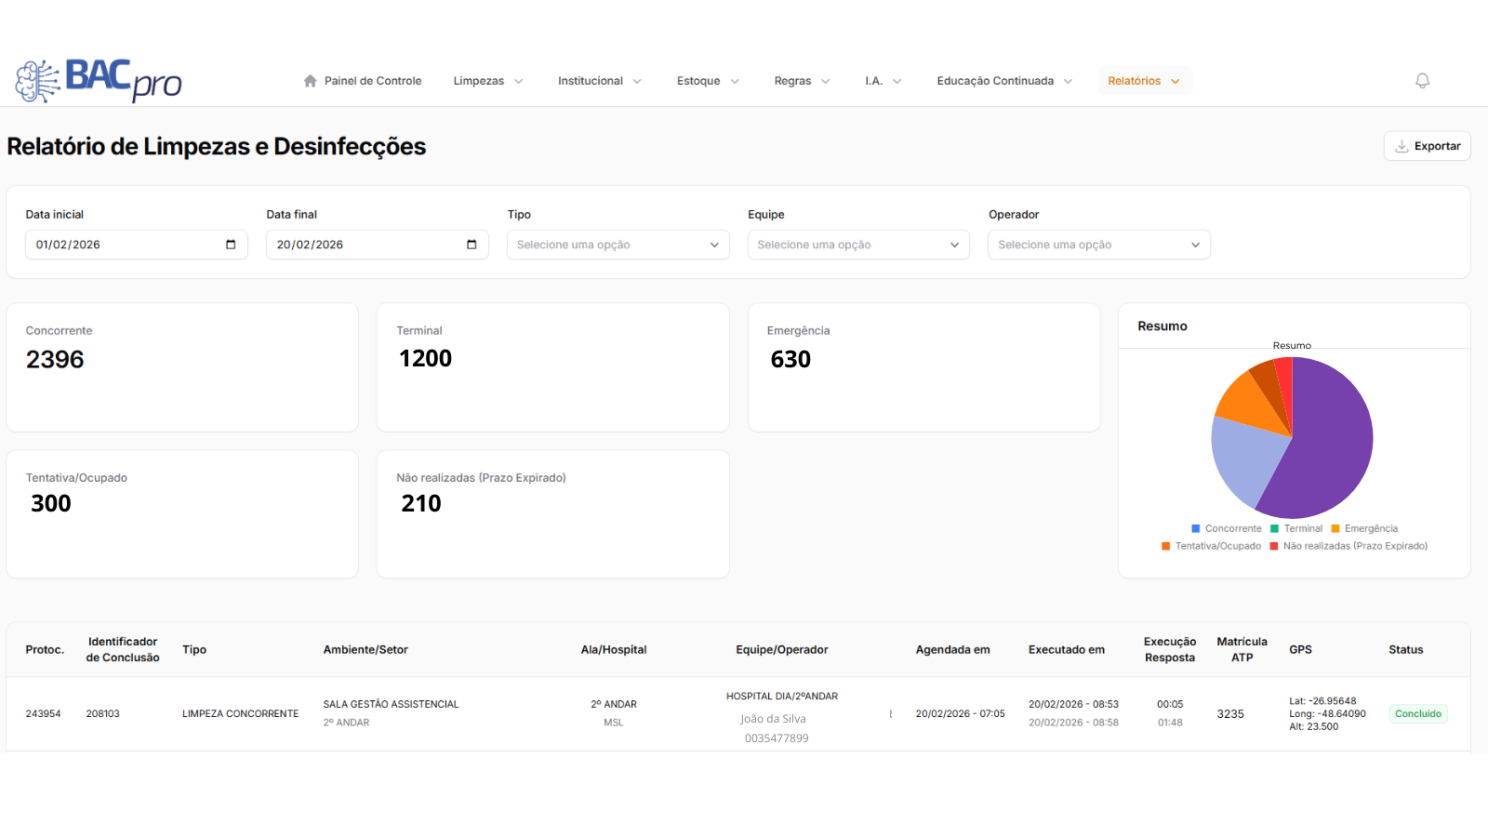The image size is (1488, 837).
Task: Click the Concluído status badge
Action: (1418, 714)
